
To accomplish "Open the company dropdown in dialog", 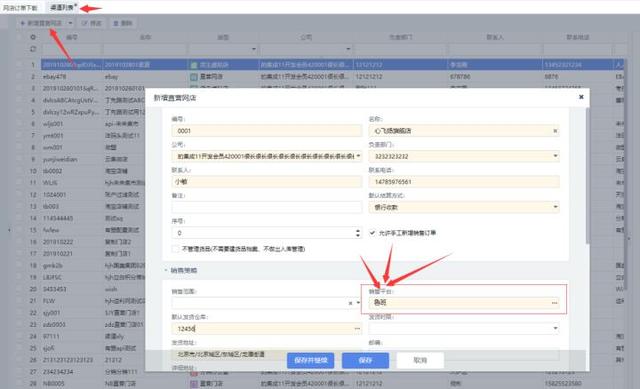I will point(358,156).
